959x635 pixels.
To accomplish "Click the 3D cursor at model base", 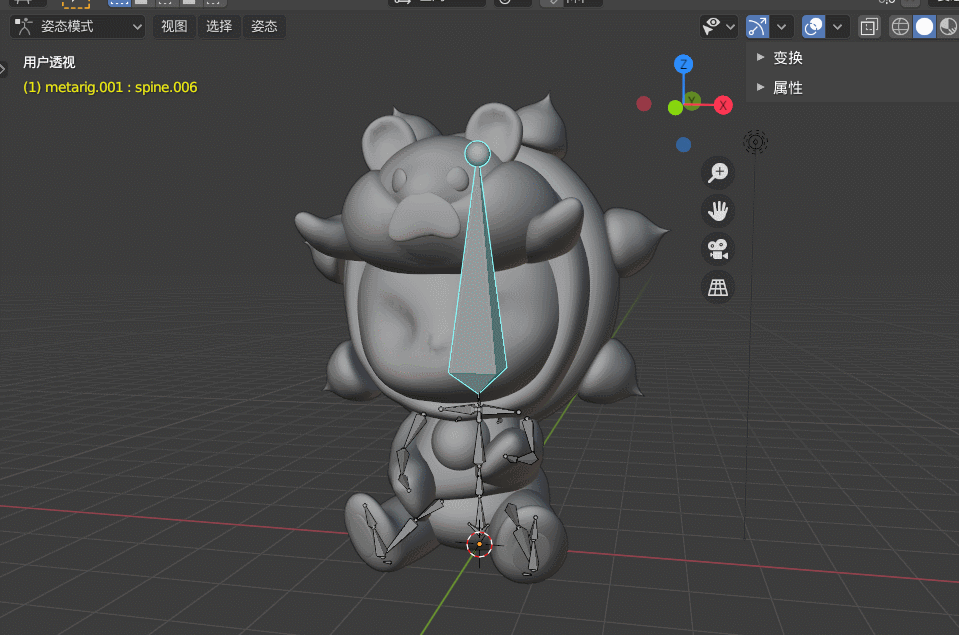I will [x=479, y=544].
